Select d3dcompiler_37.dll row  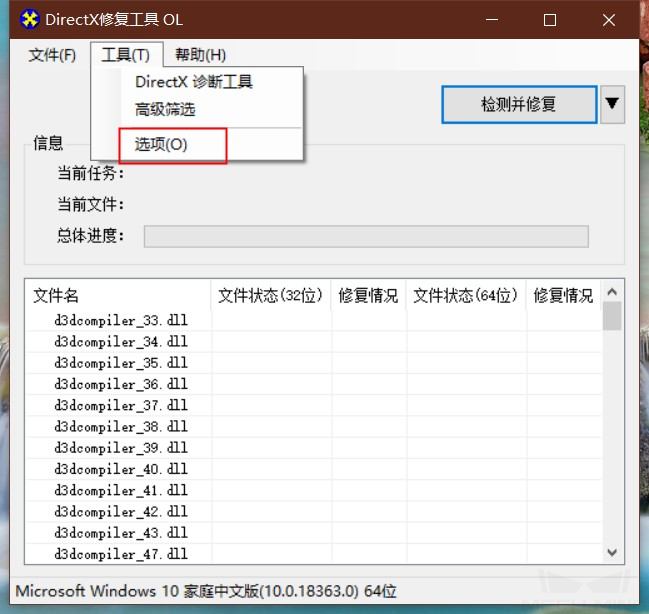tap(313, 405)
